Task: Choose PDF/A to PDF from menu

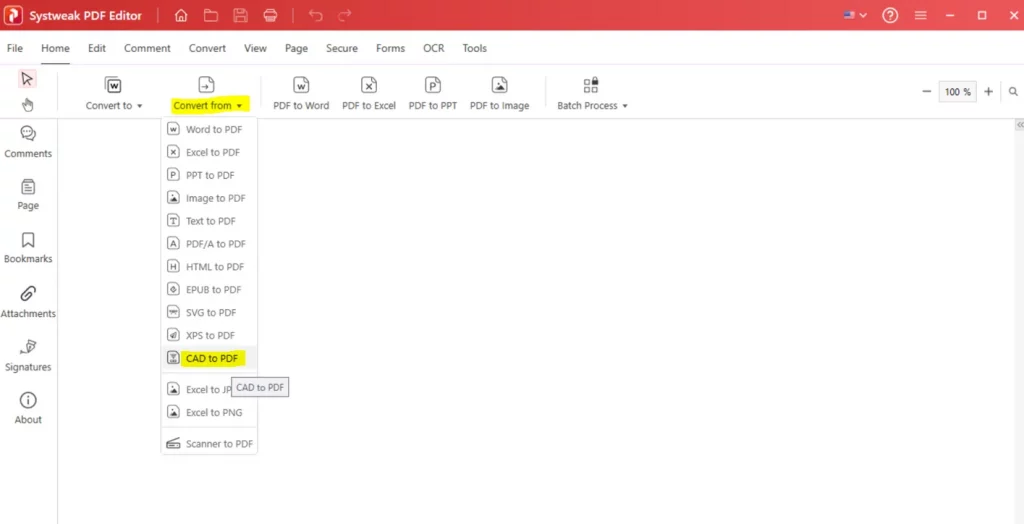Action: (209, 244)
